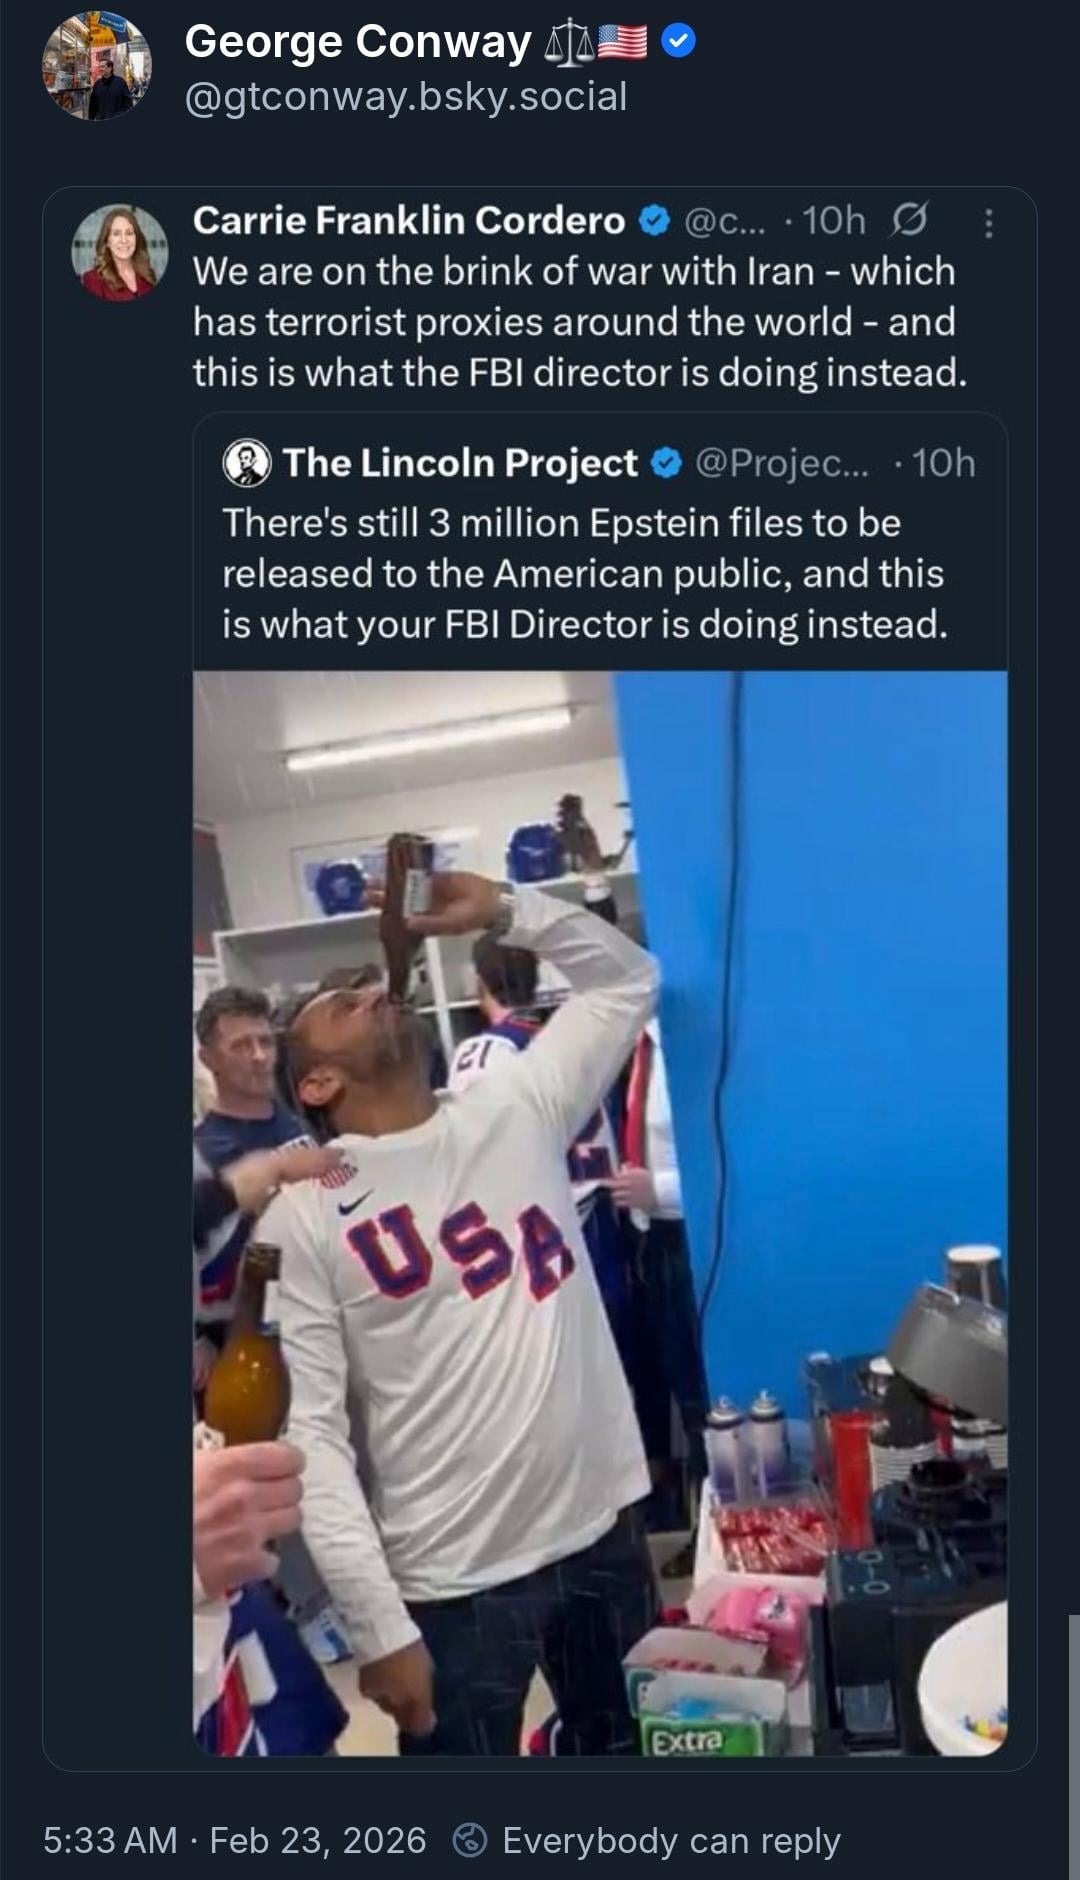Click the reply-settings icon near Everybody can reply
Viewport: 1080px width, 1880px height.
click(x=470, y=1840)
